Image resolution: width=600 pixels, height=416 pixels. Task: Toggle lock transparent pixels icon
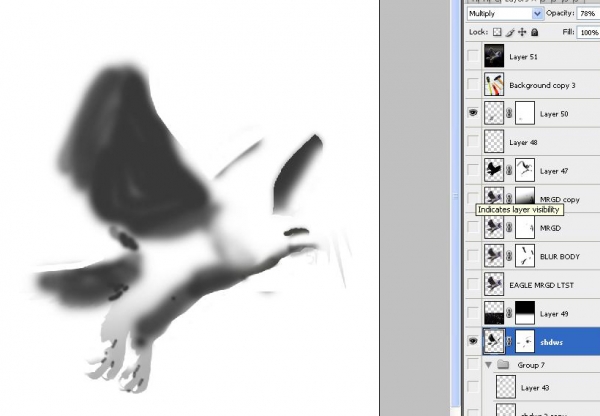pyautogui.click(x=497, y=32)
